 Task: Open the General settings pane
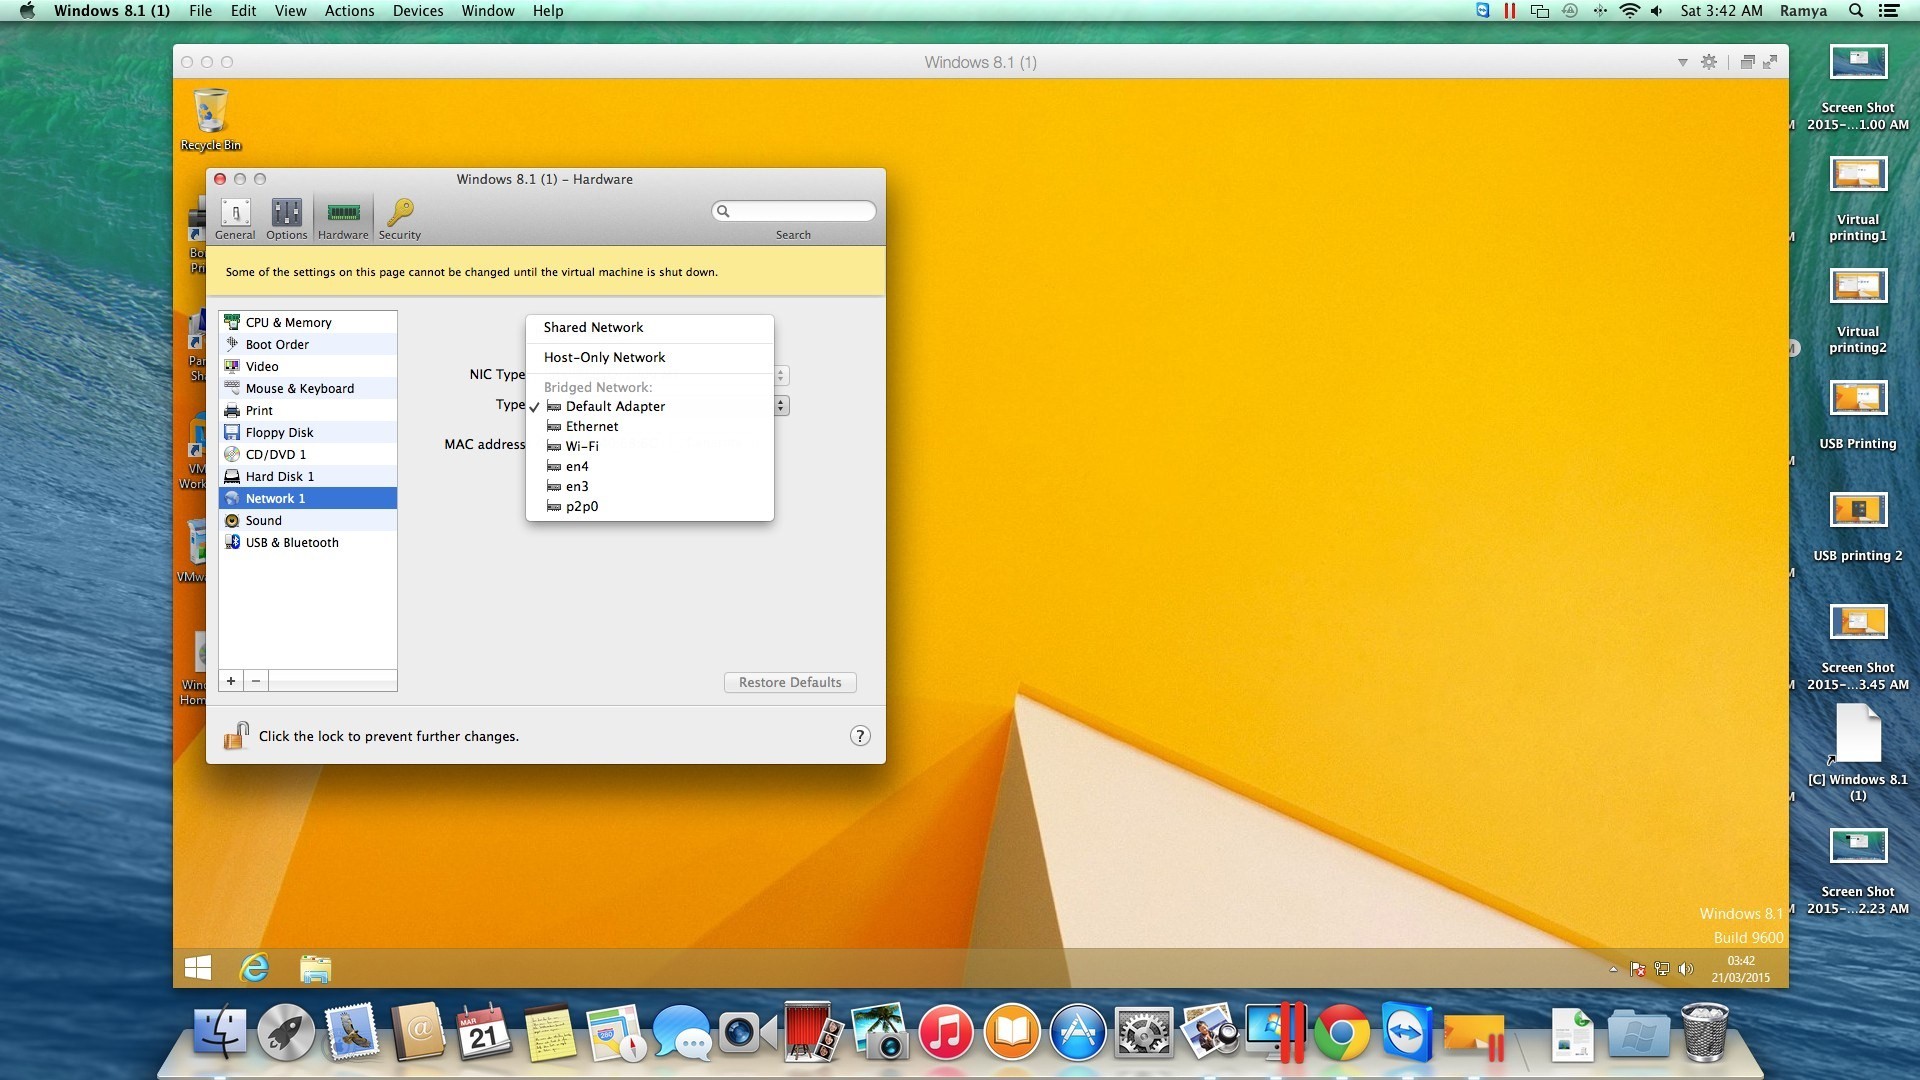click(235, 218)
